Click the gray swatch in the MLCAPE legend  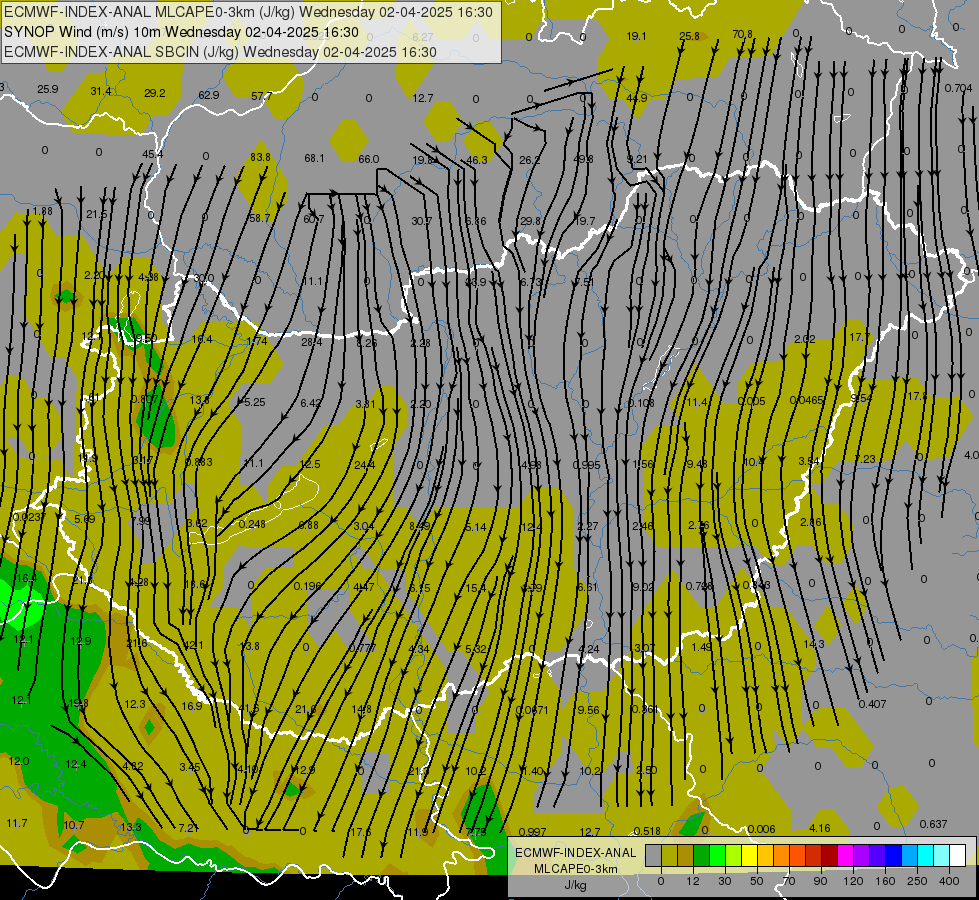tap(653, 856)
